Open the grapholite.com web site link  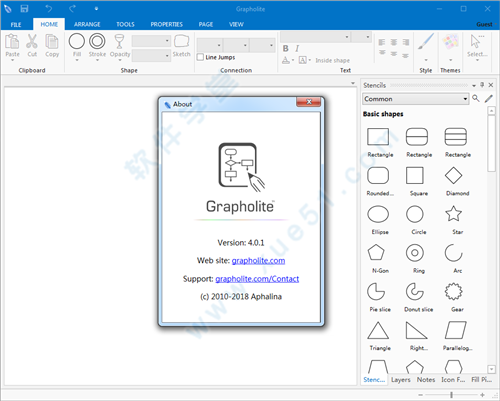258,260
